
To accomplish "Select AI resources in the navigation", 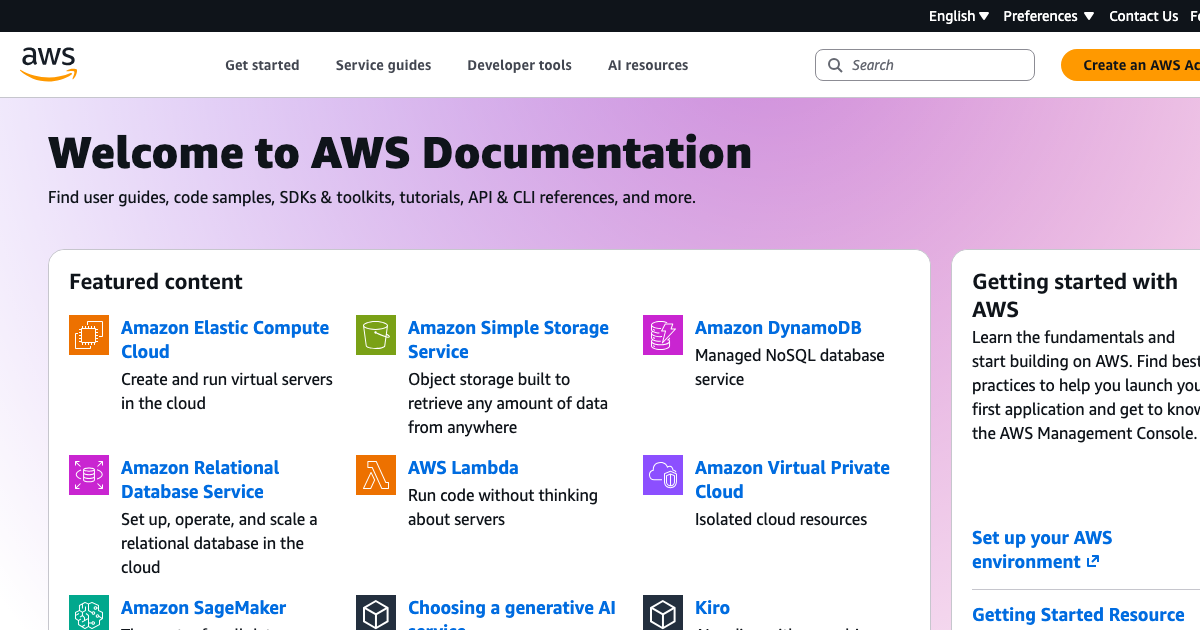I will (648, 64).
